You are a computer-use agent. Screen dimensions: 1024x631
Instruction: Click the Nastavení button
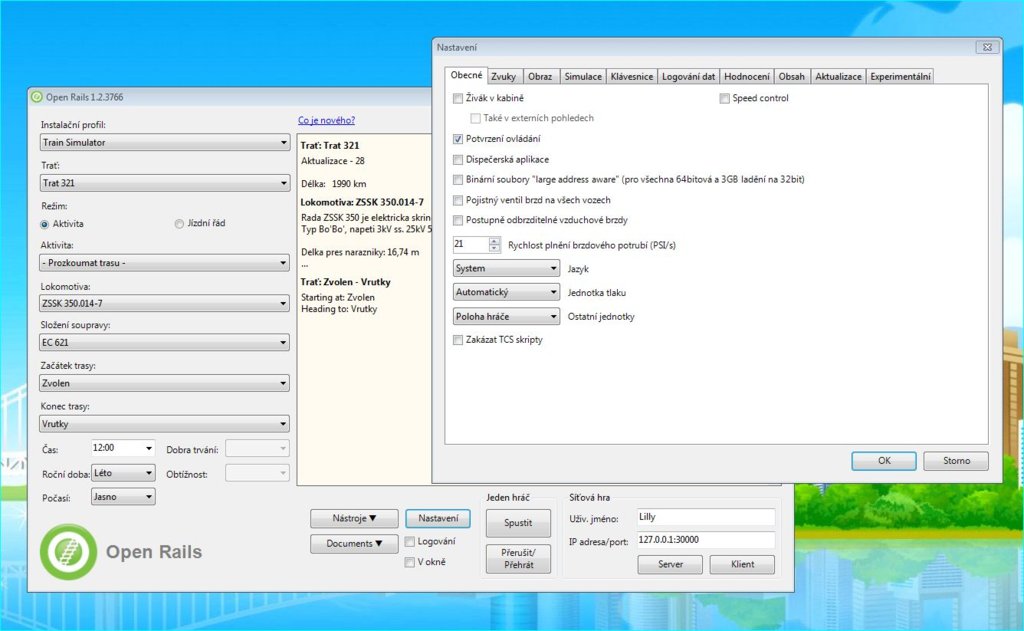click(x=438, y=518)
